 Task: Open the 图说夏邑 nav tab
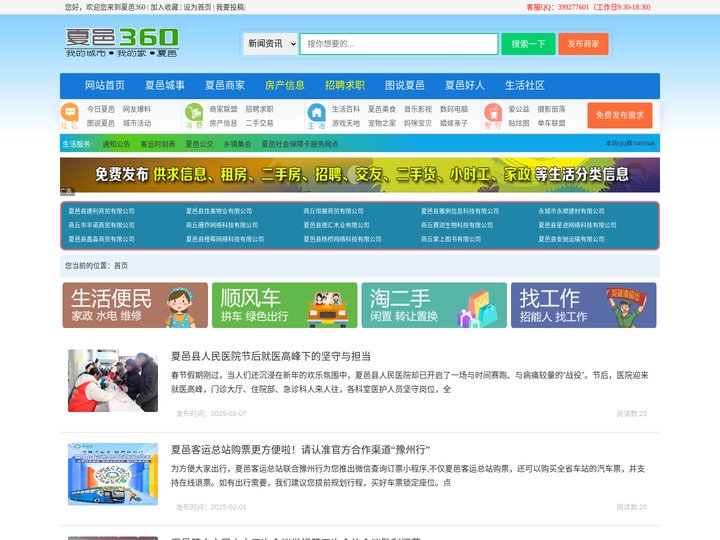point(405,85)
